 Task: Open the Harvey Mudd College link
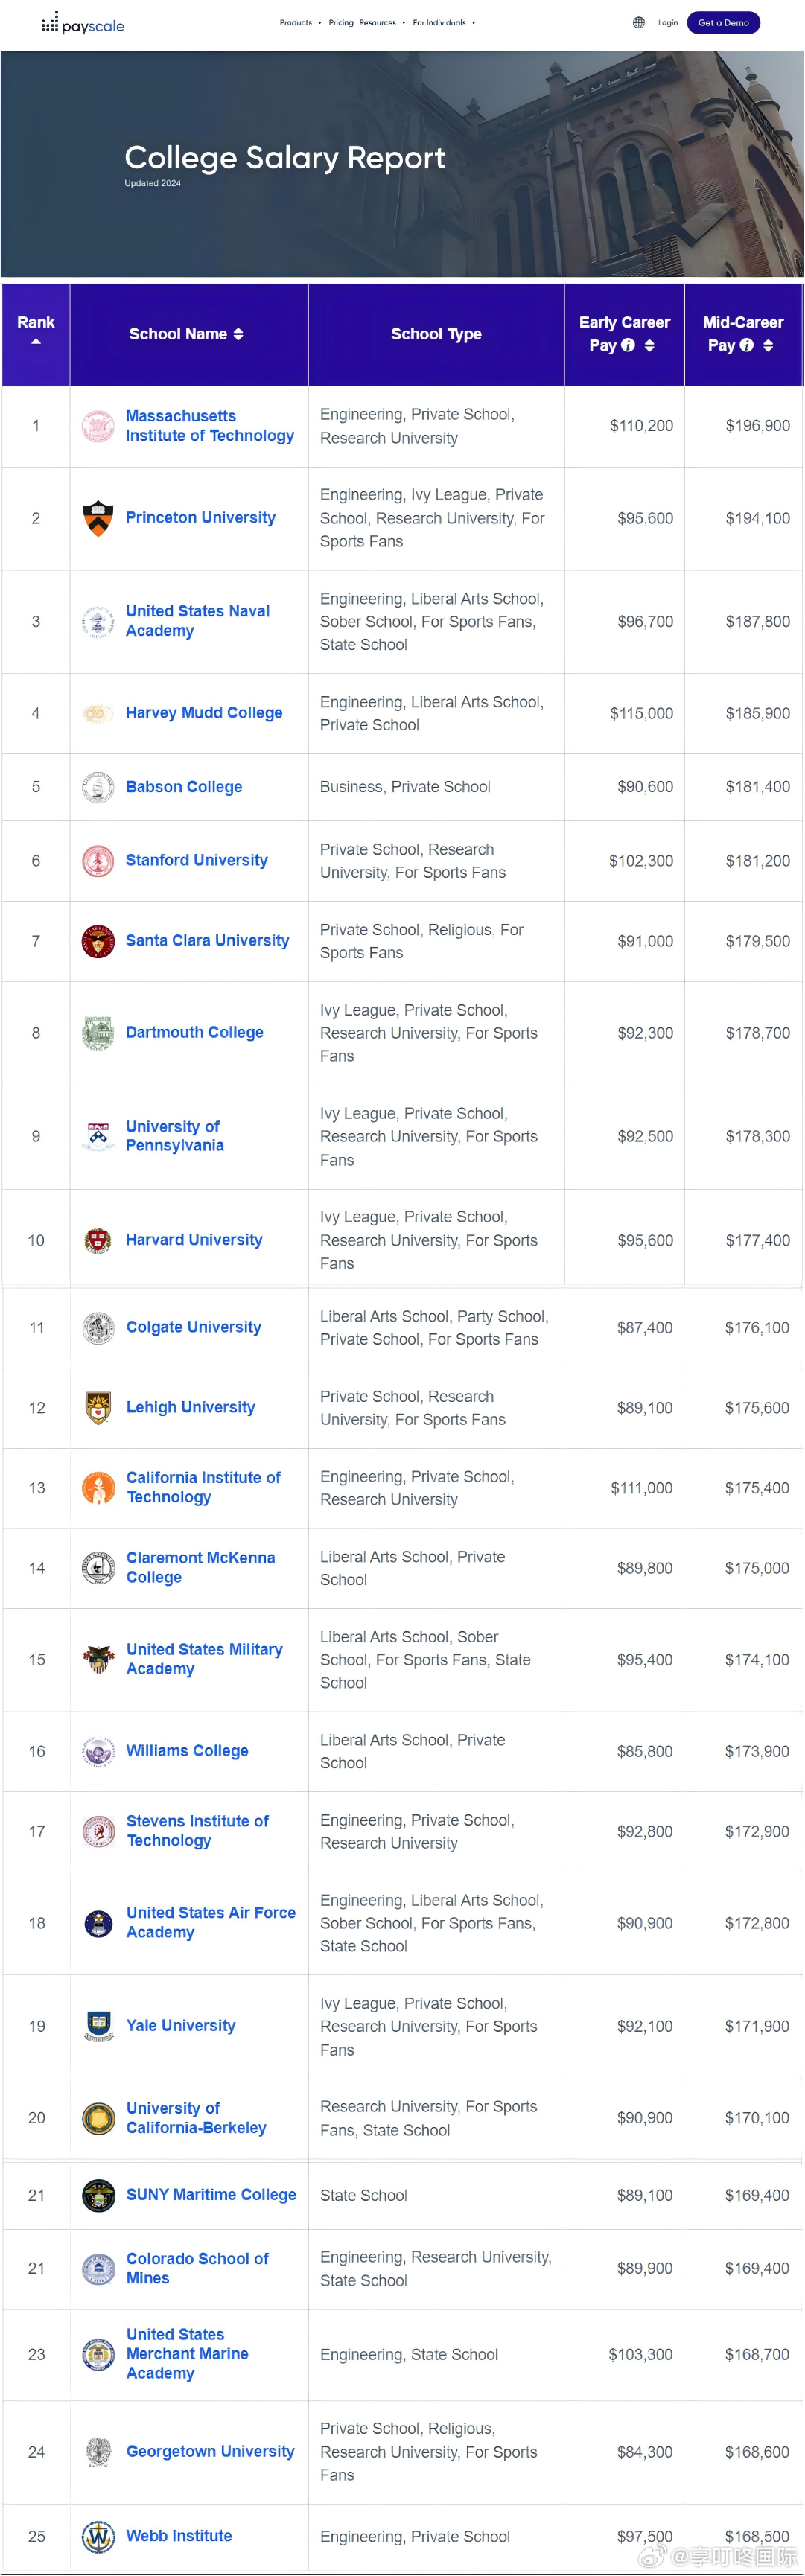[204, 713]
